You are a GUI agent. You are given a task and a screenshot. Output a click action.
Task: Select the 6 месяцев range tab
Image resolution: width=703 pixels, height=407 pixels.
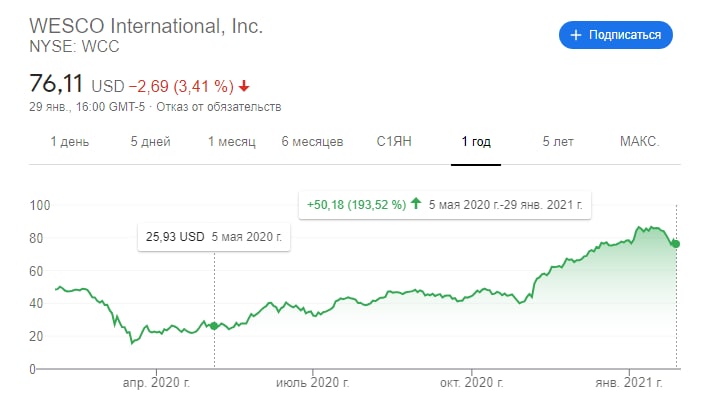click(312, 142)
